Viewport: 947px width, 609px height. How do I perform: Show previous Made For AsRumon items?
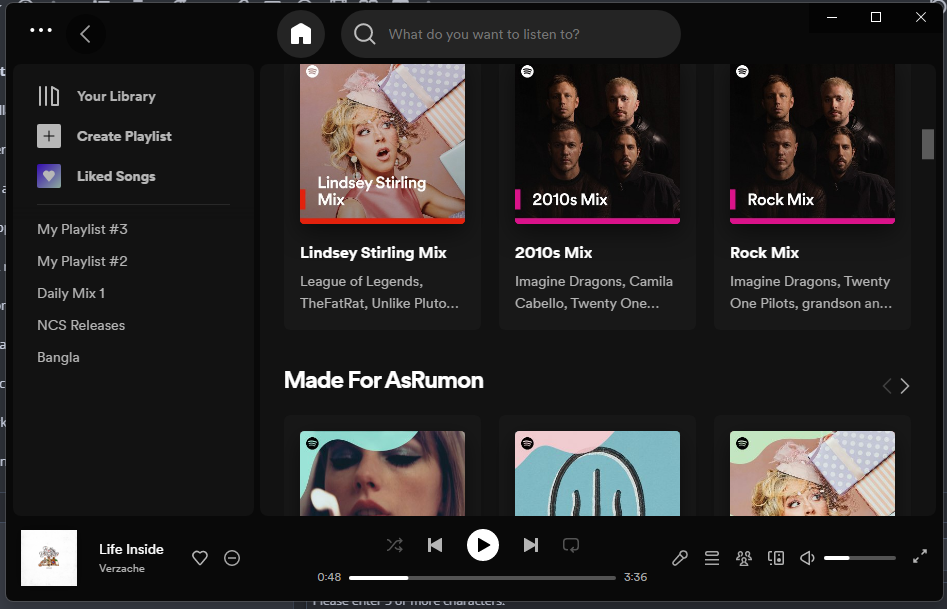(887, 386)
